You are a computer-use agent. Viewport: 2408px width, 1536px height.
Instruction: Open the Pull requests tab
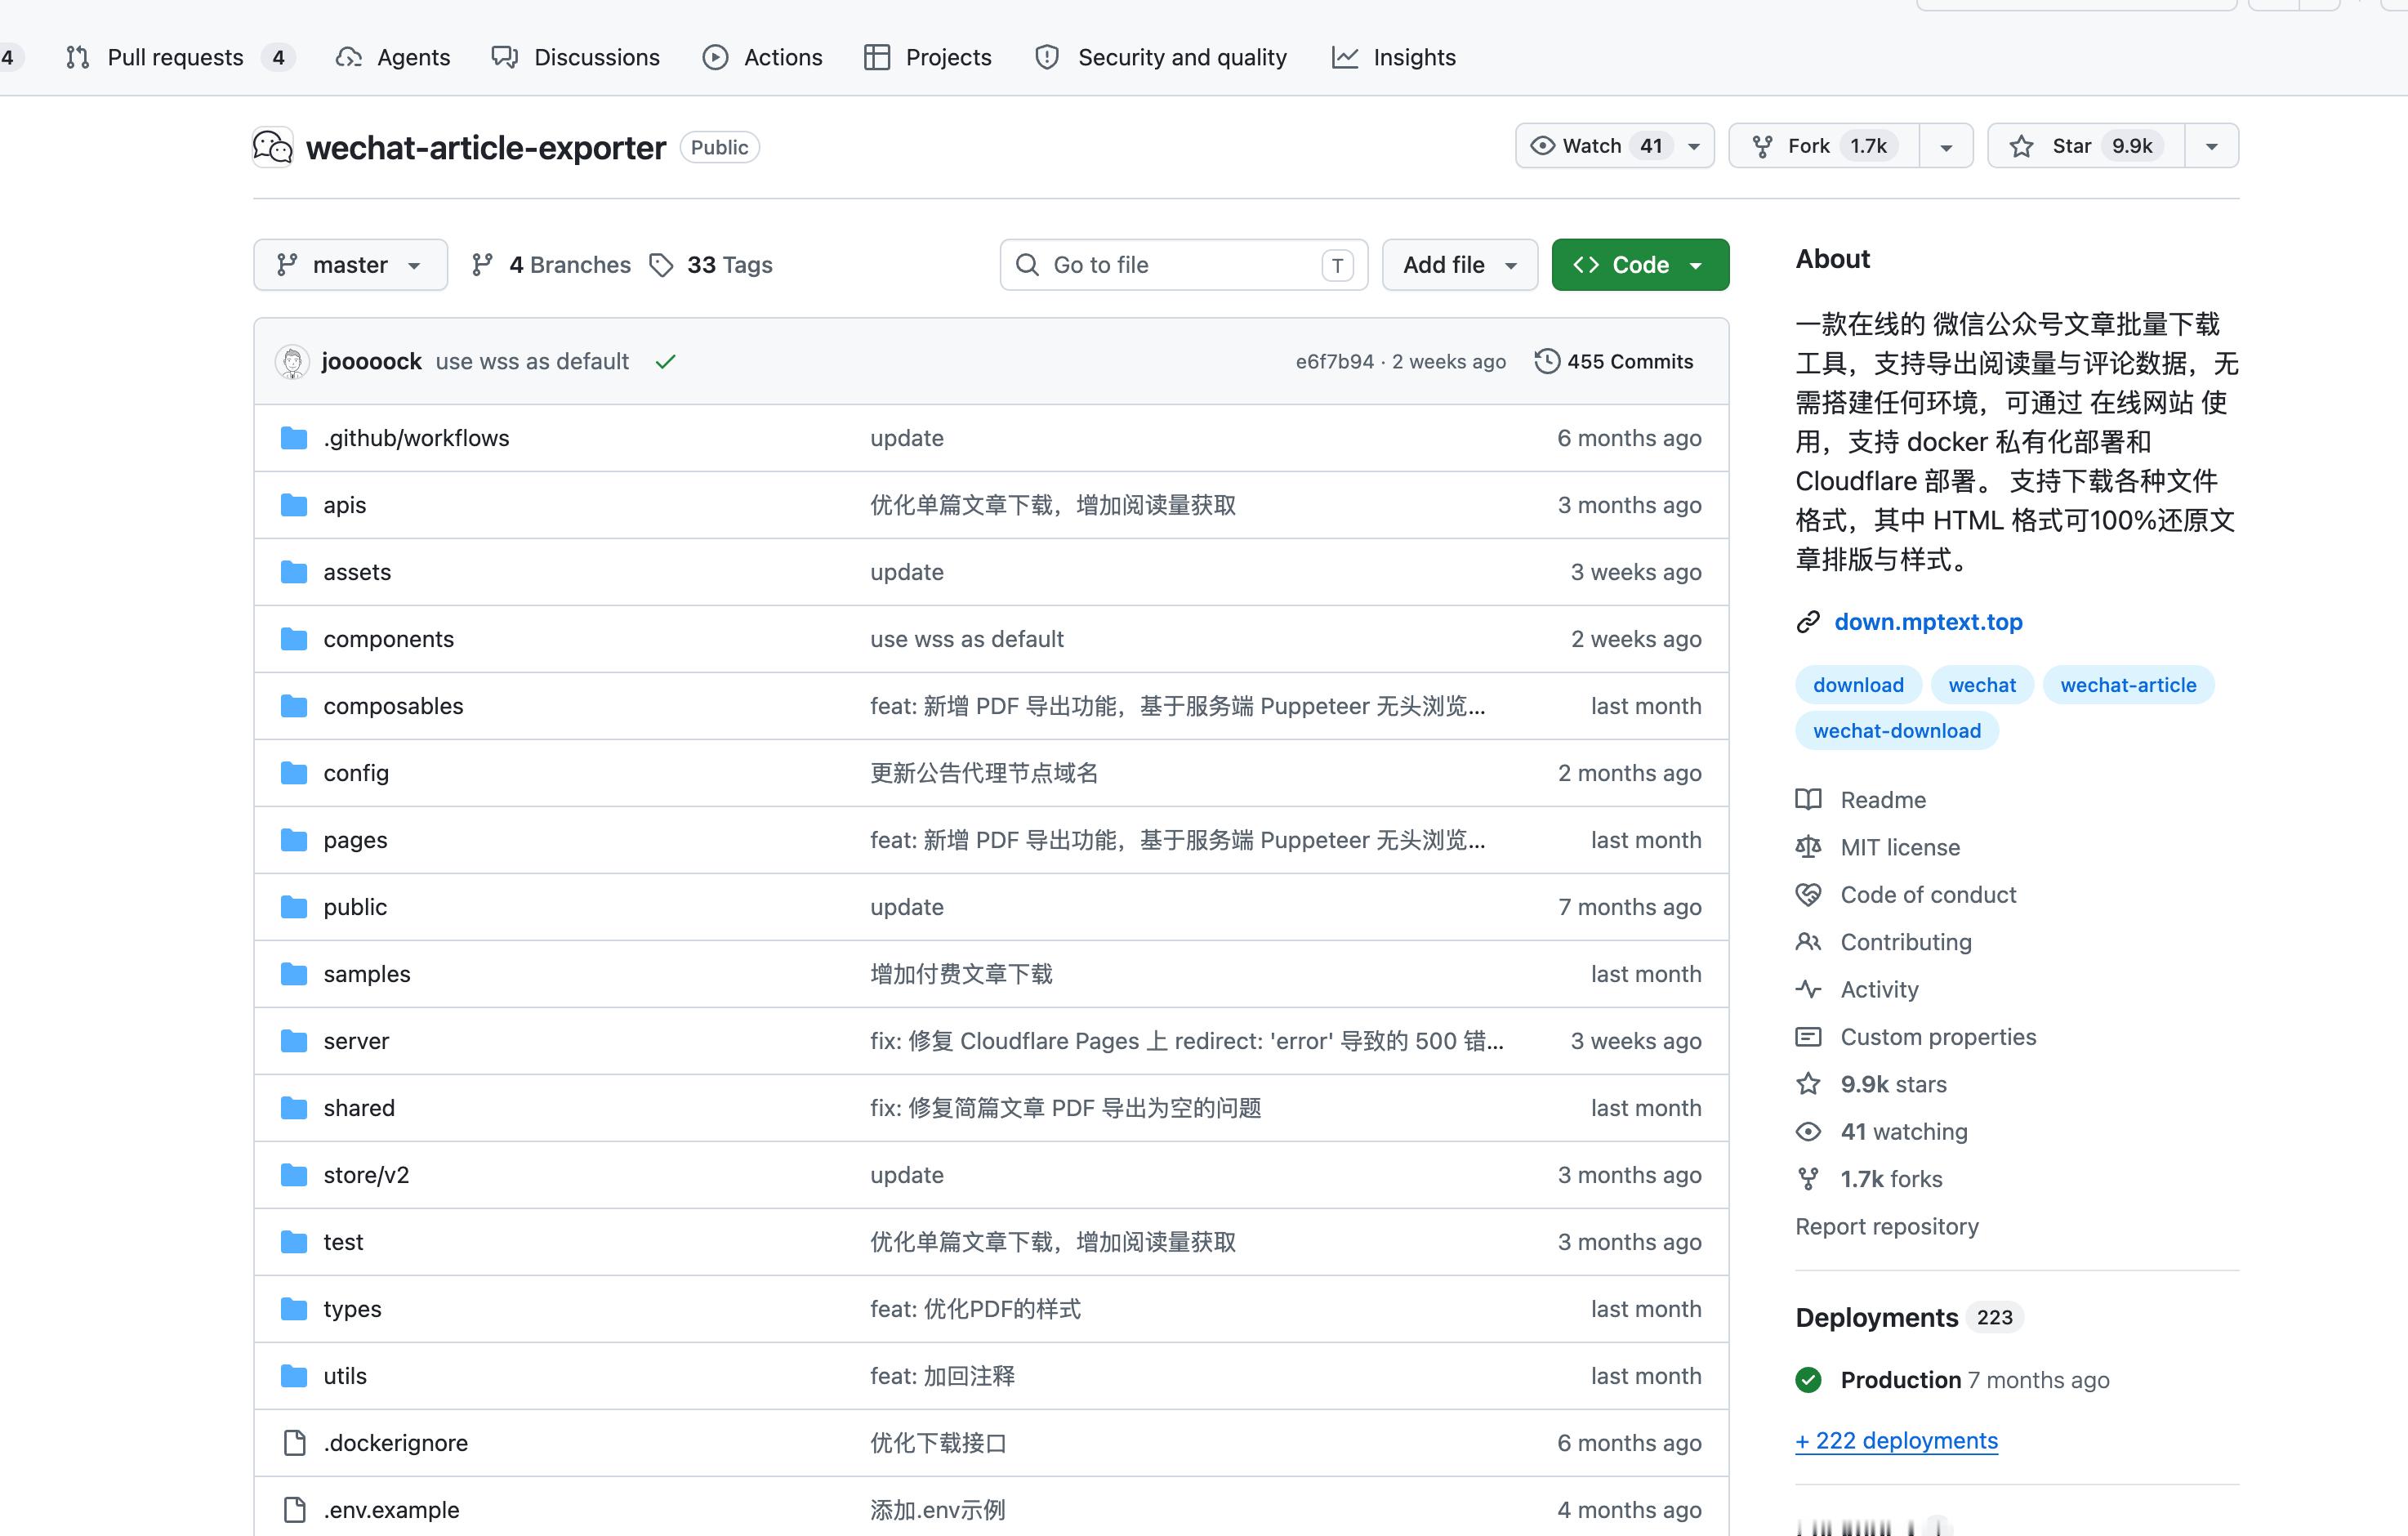click(179, 57)
